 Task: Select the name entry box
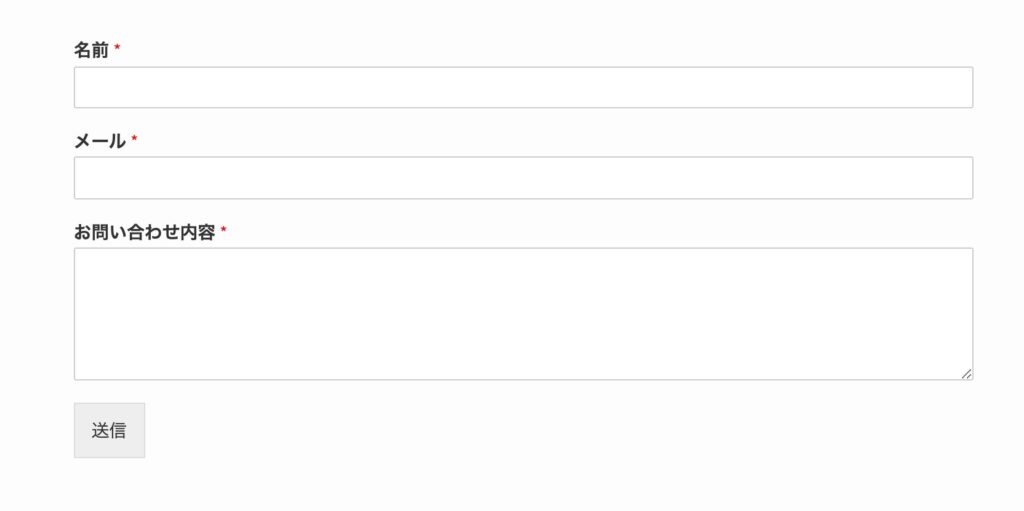point(523,88)
